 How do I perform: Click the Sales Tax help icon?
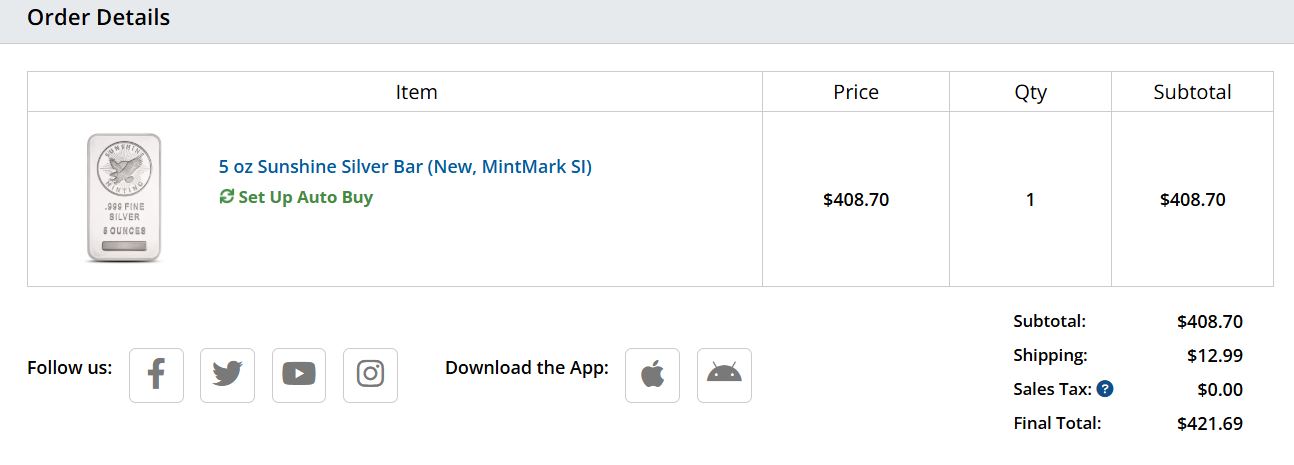[1105, 389]
